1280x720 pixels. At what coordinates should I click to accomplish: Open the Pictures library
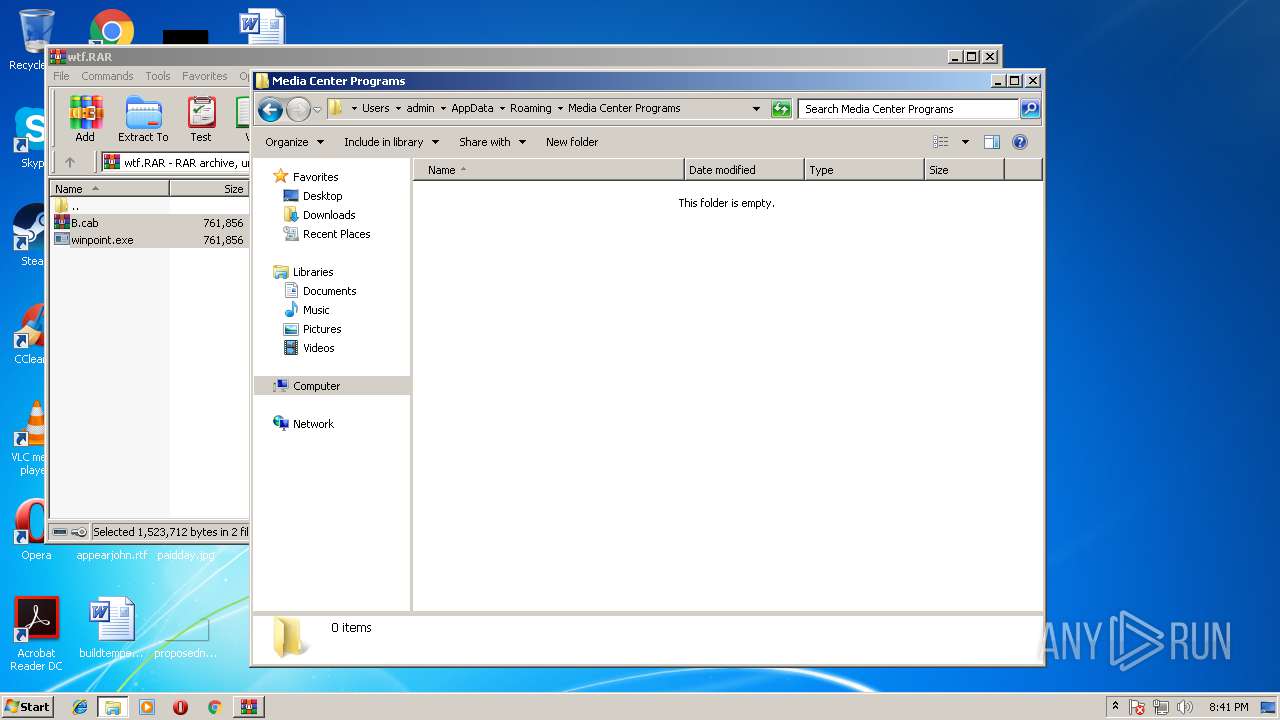coord(322,329)
